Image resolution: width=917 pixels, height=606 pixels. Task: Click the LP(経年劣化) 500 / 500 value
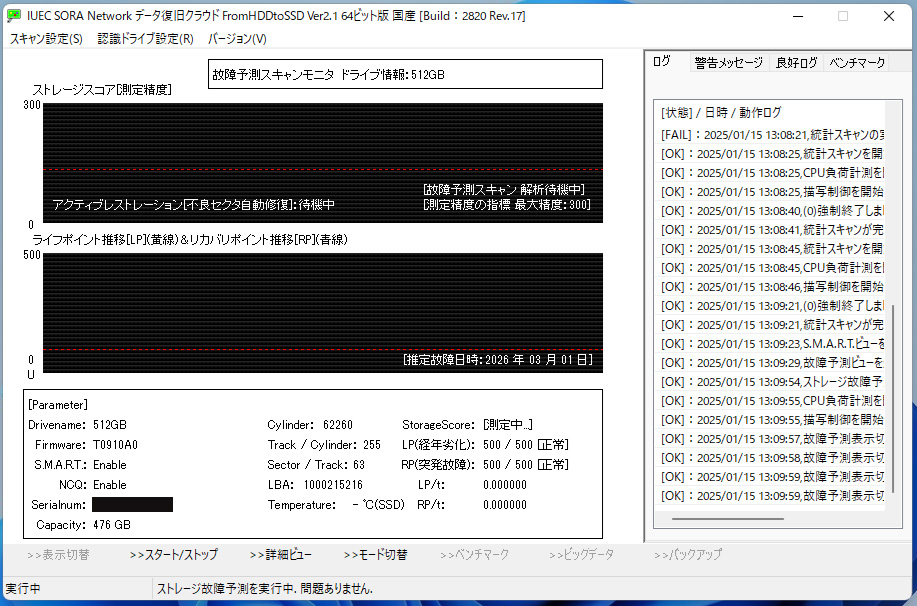pyautogui.click(x=526, y=445)
